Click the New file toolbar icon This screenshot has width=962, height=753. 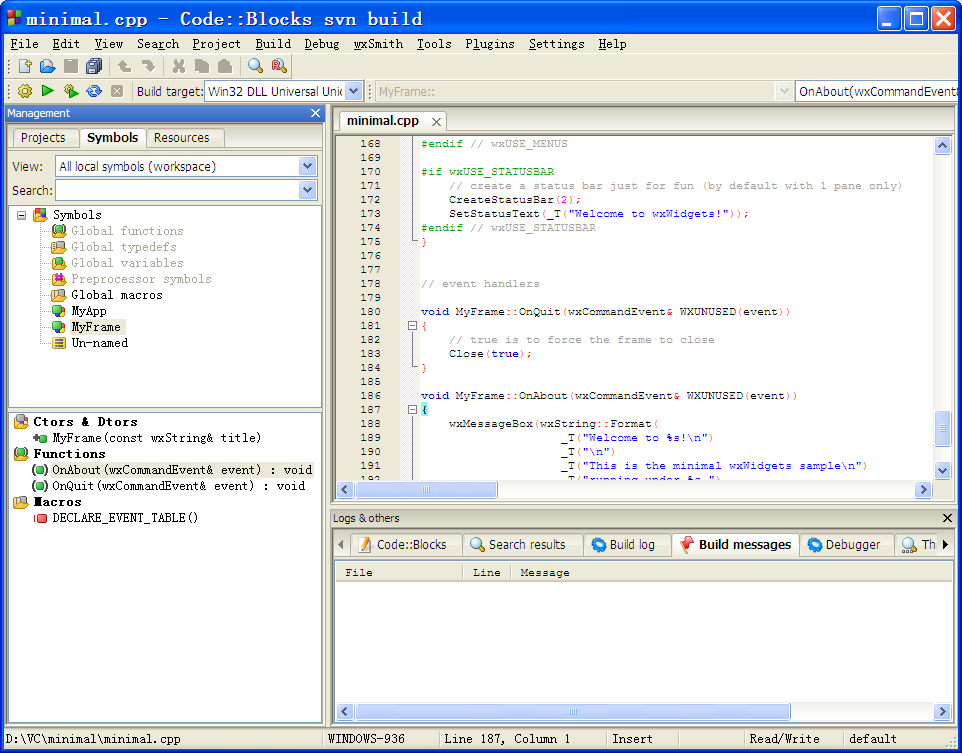25,66
